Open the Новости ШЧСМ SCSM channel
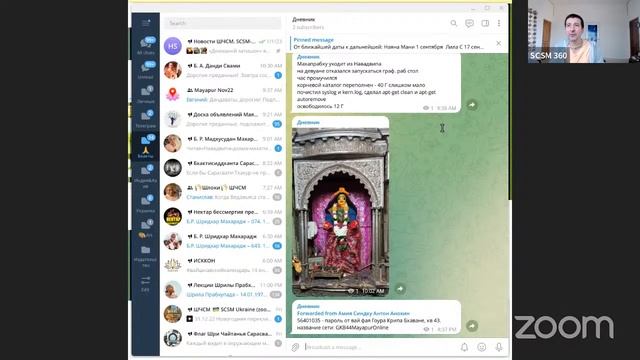Screen dimensions: 640x360 tap(222, 46)
